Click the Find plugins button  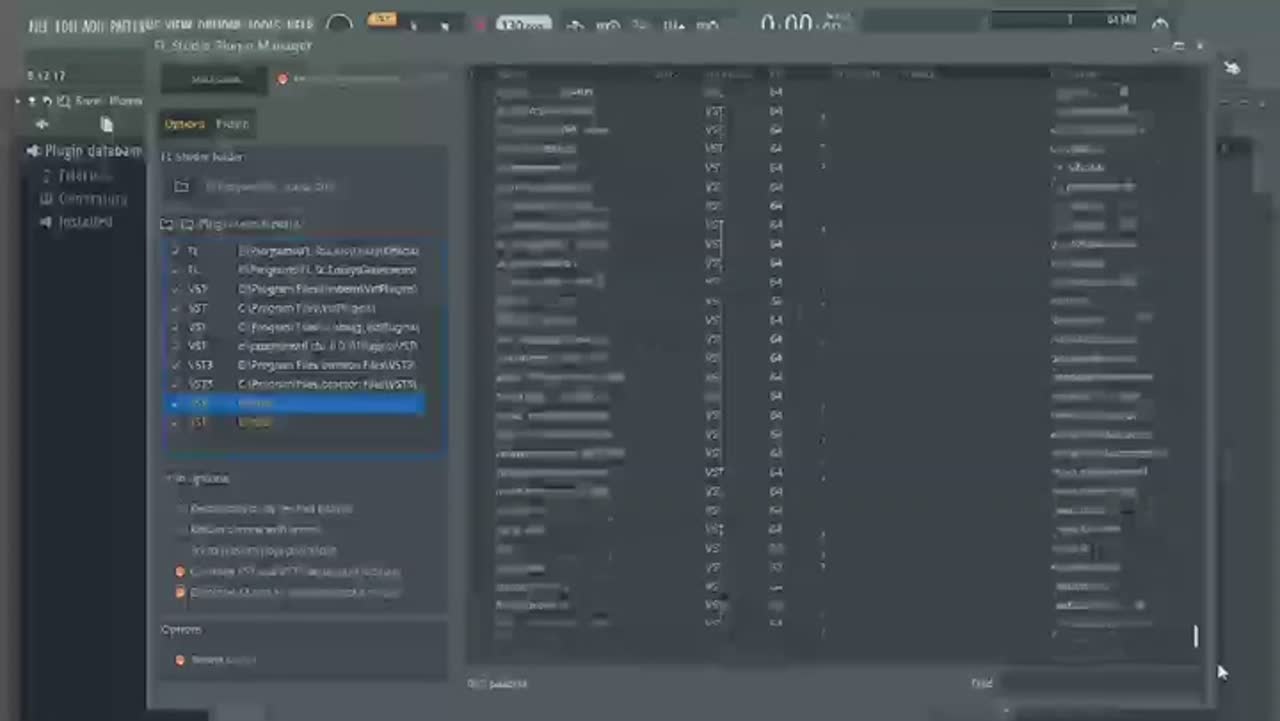(x=215, y=80)
